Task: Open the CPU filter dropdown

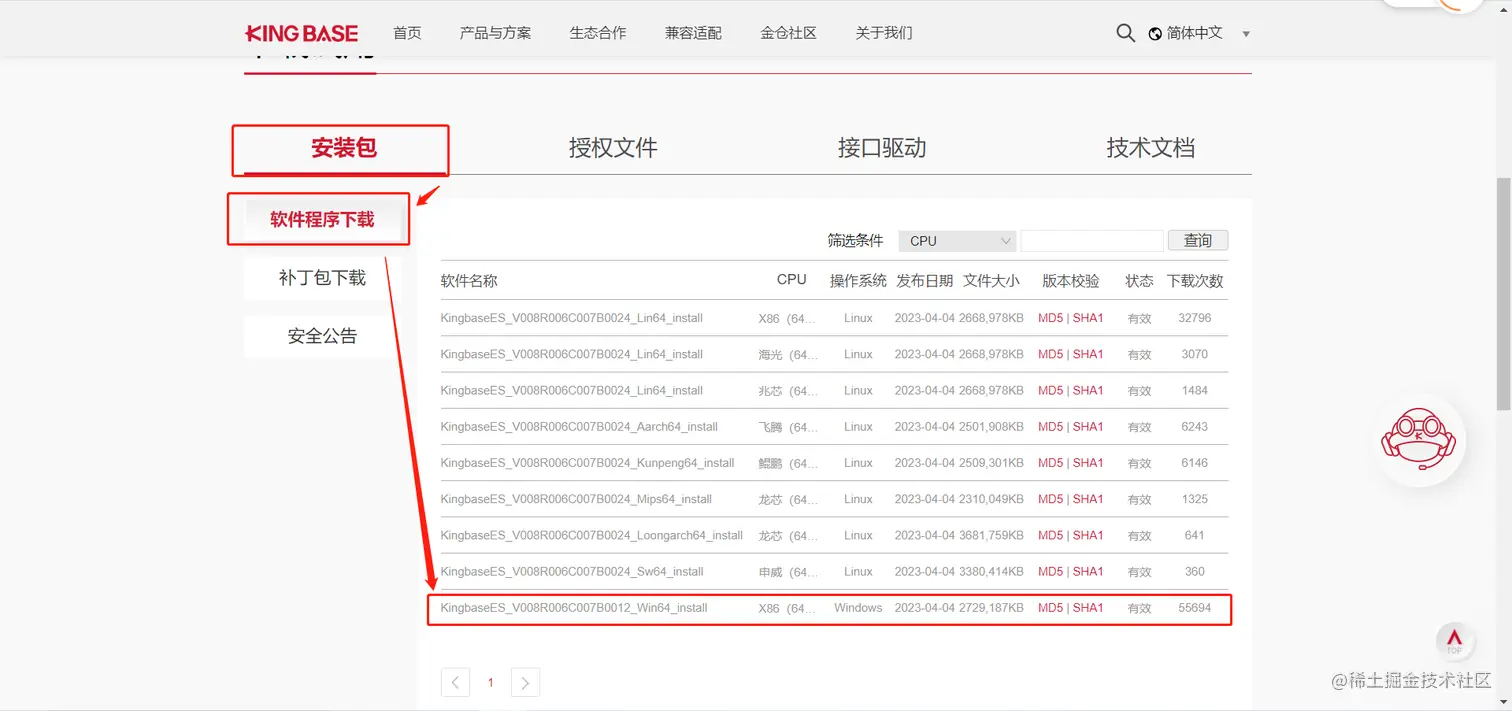Action: pyautogui.click(x=957, y=241)
